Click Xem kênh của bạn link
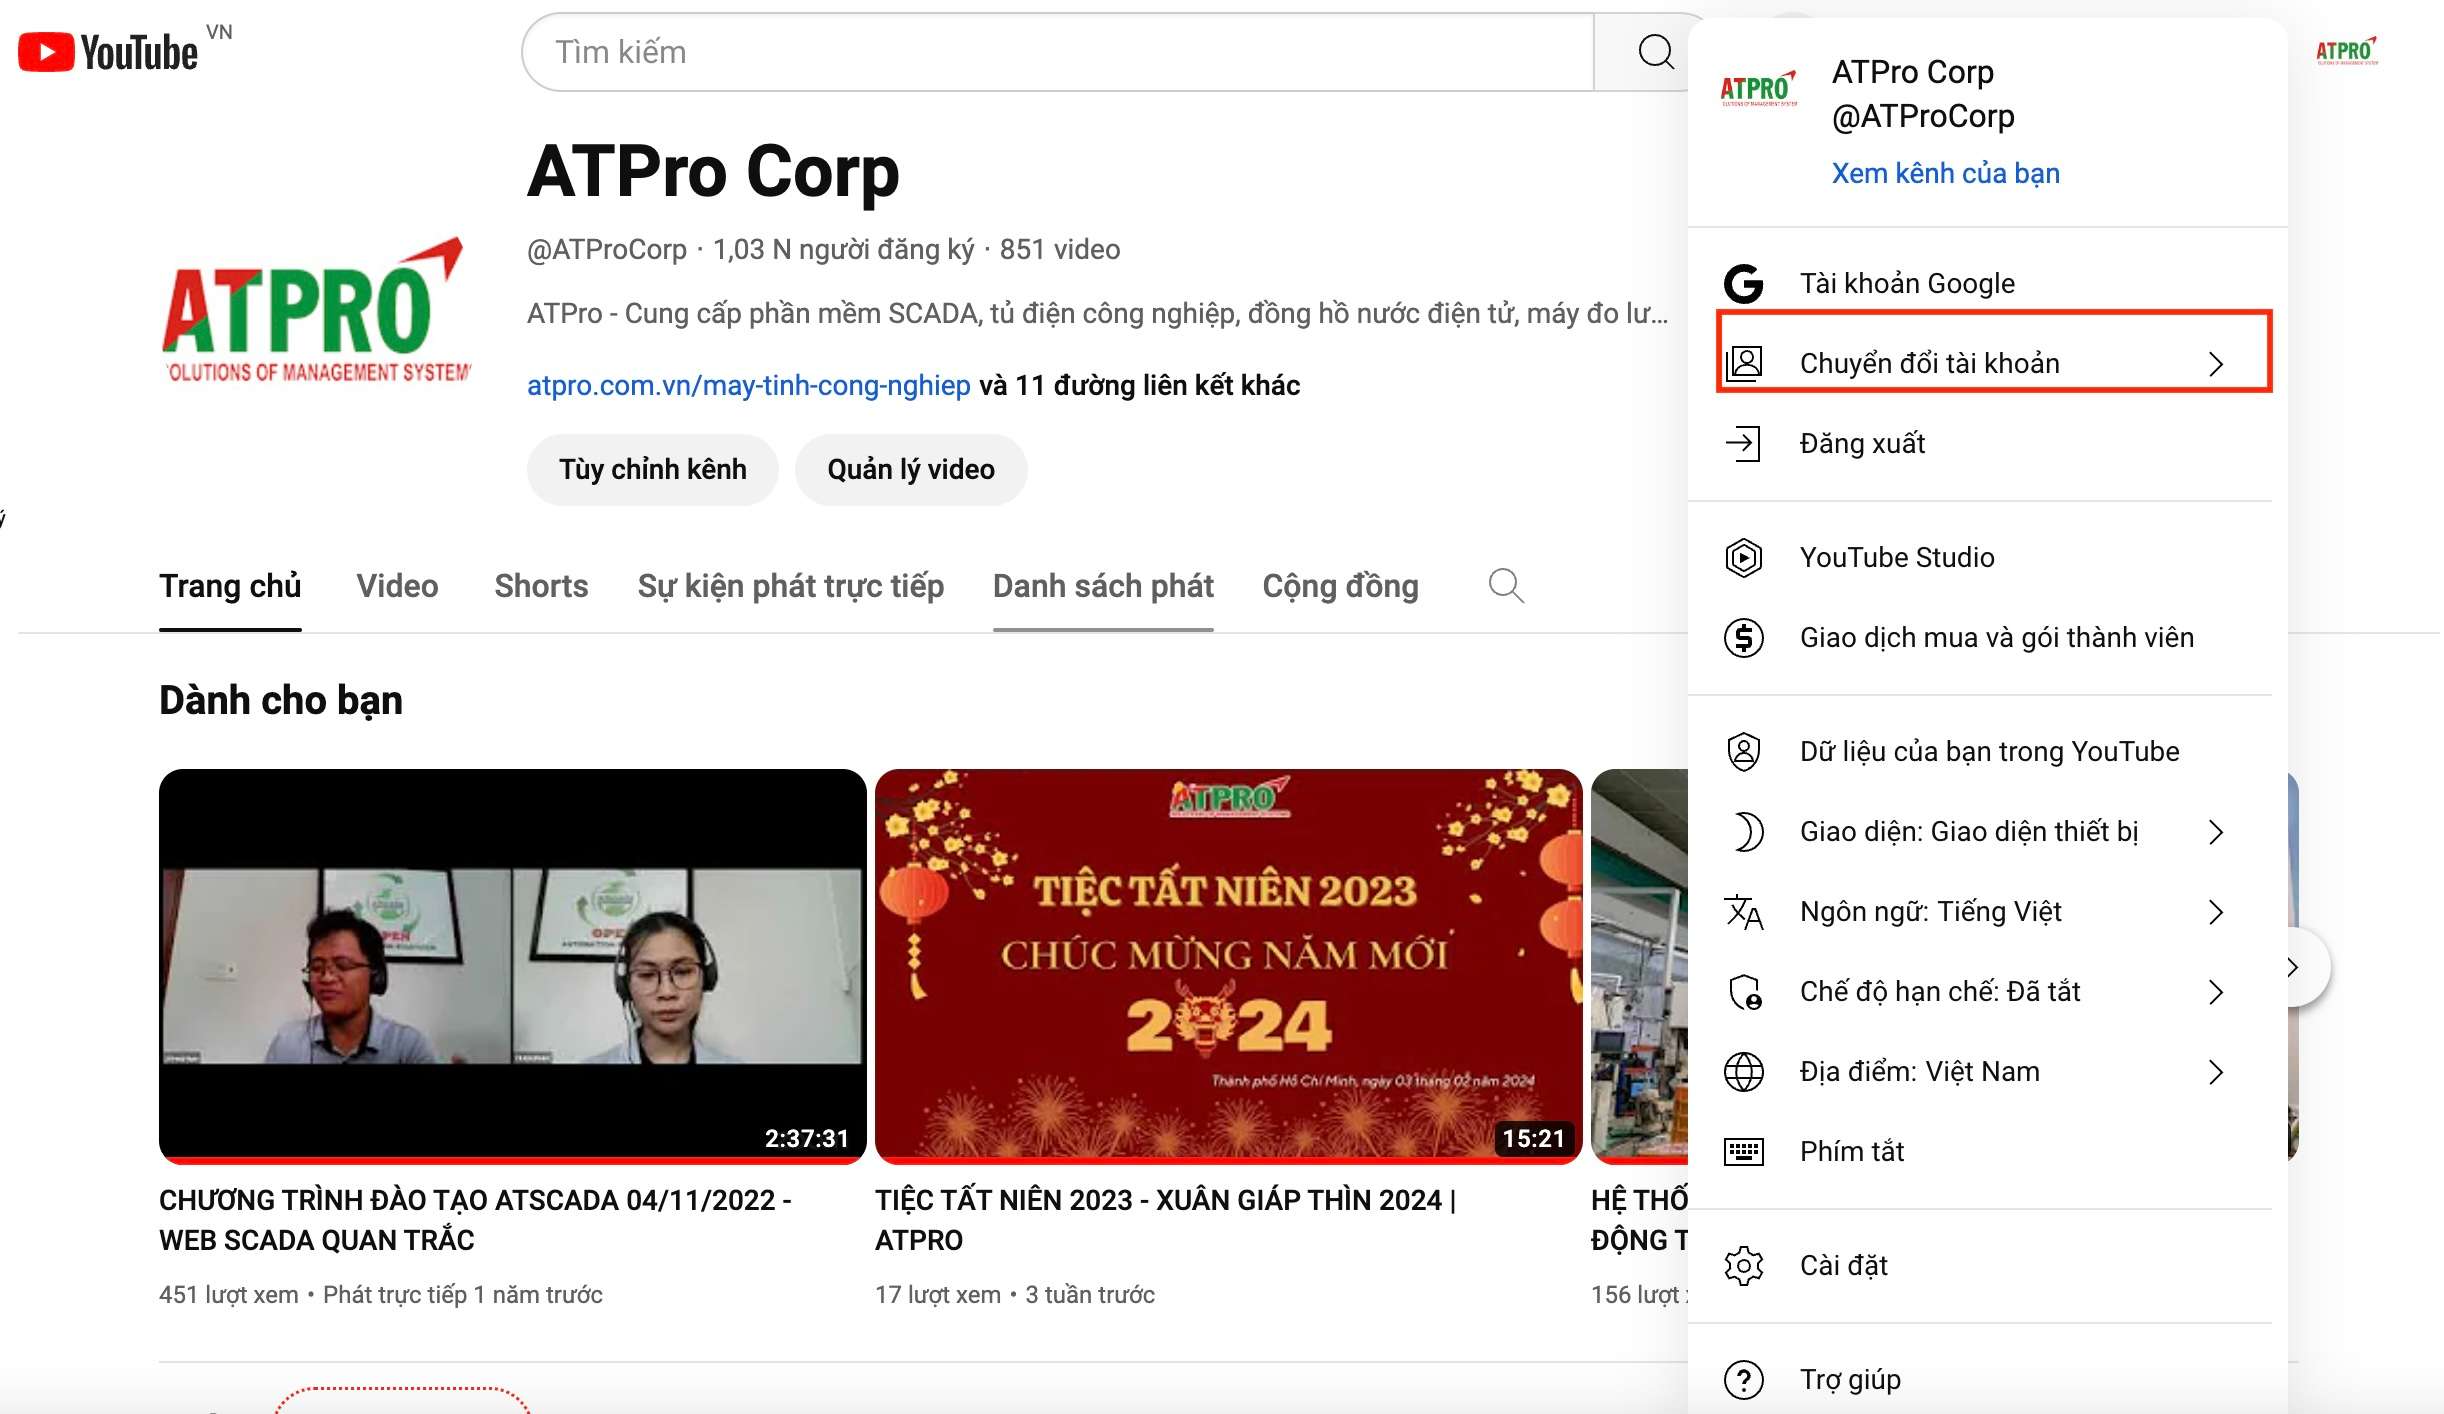2444x1414 pixels. [1945, 173]
